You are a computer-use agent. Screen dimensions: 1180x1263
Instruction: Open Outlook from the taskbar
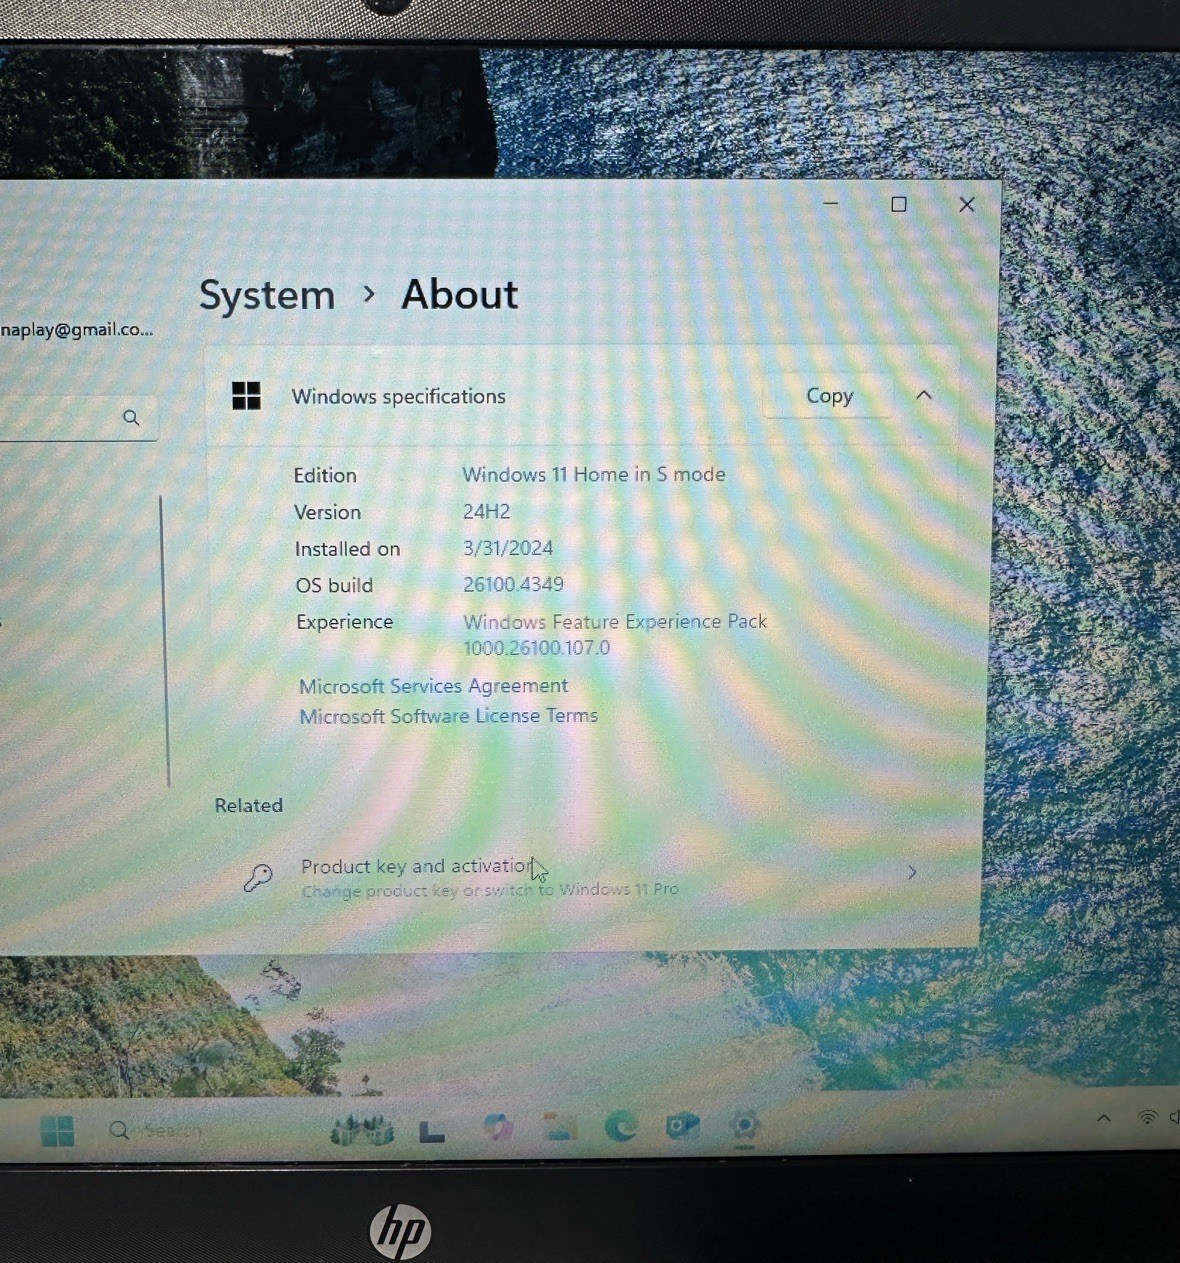pyautogui.click(x=682, y=1127)
